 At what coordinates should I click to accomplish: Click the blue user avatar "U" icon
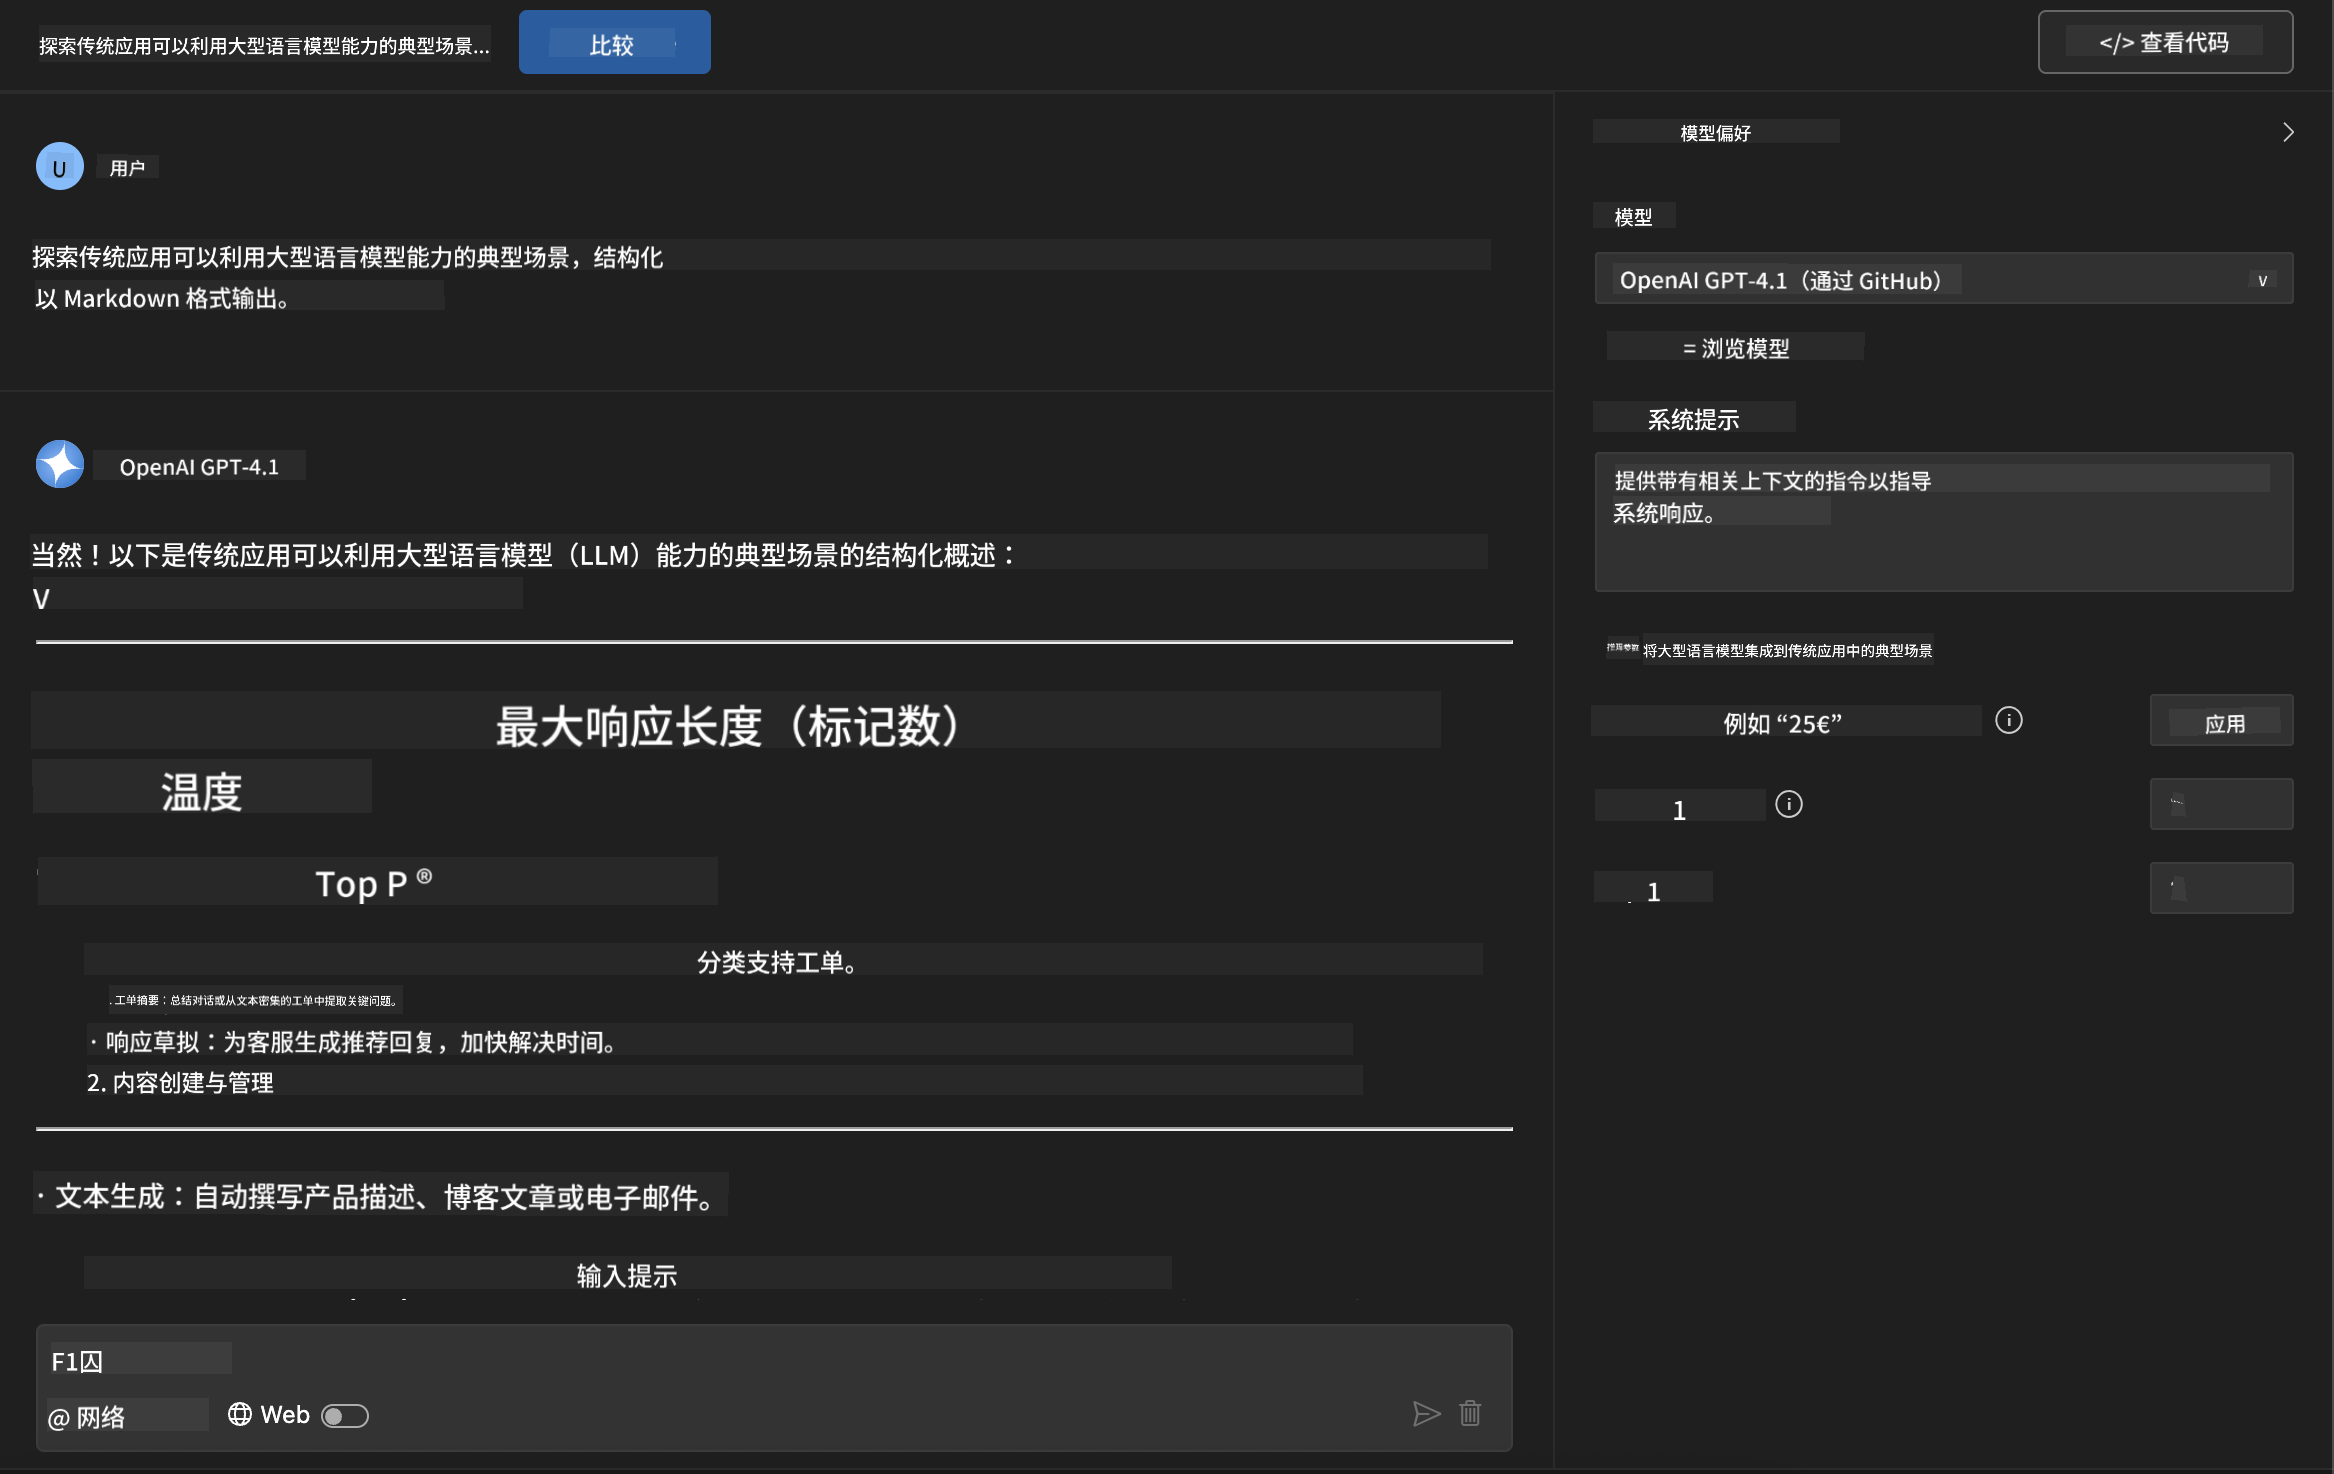click(x=60, y=167)
